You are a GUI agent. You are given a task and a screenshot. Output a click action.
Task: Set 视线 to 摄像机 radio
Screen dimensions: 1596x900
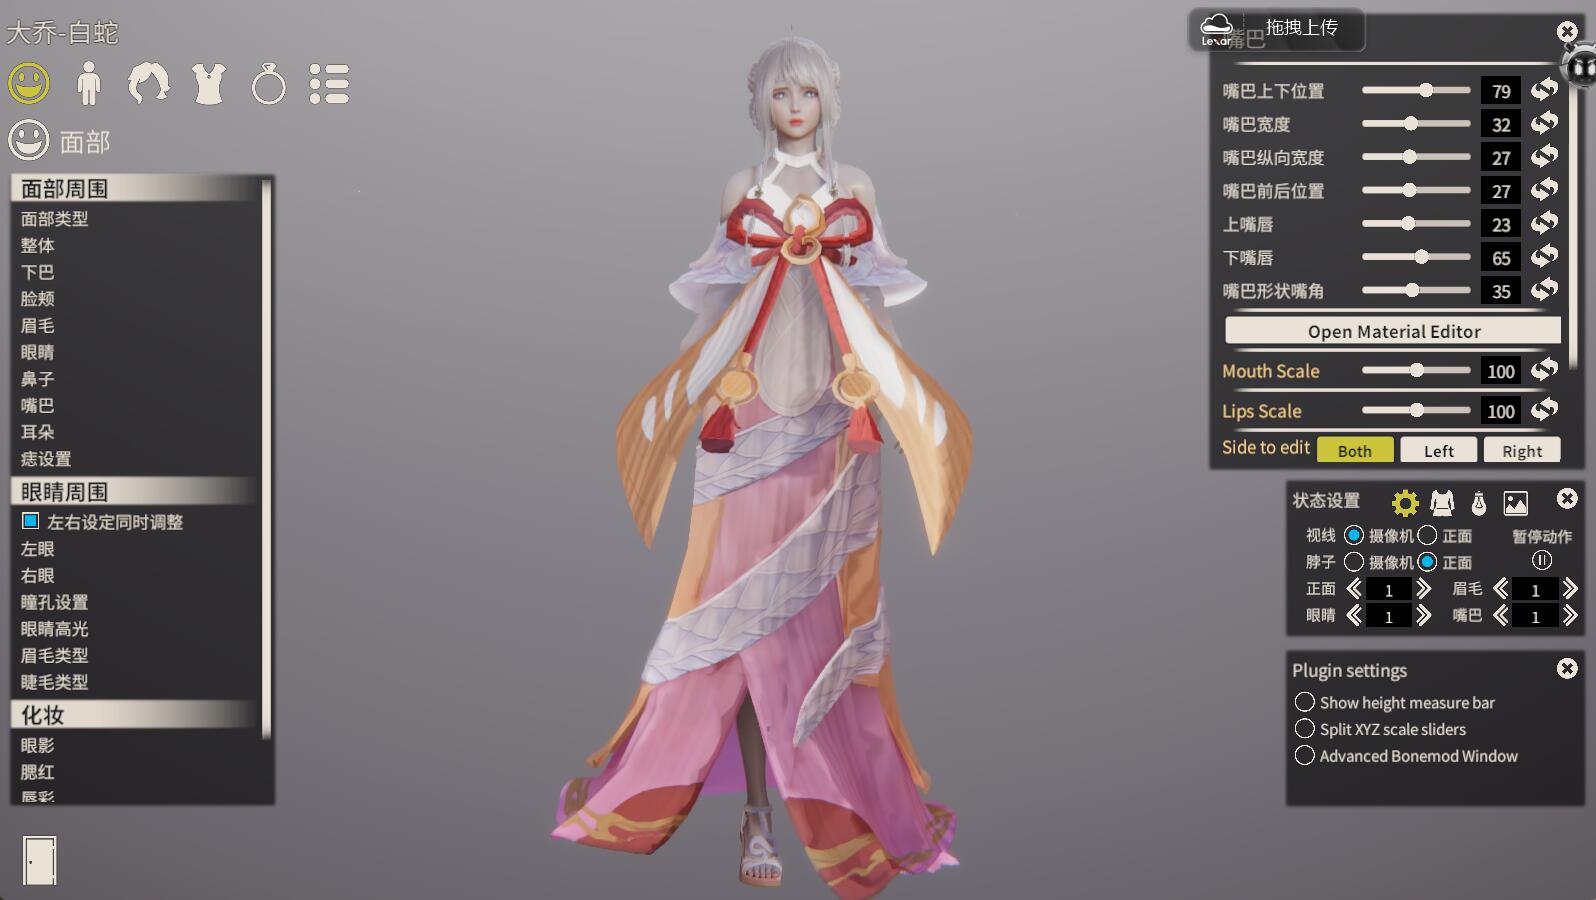coord(1354,535)
